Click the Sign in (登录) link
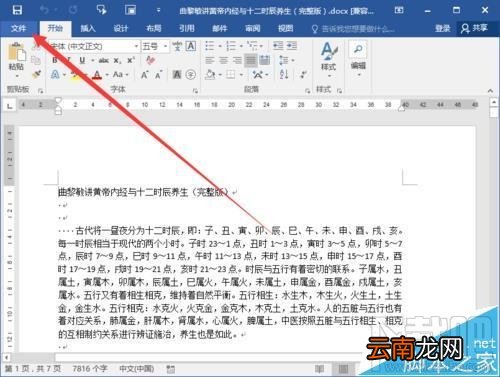Screen dimensions: 500x377 pyautogui.click(x=442, y=28)
